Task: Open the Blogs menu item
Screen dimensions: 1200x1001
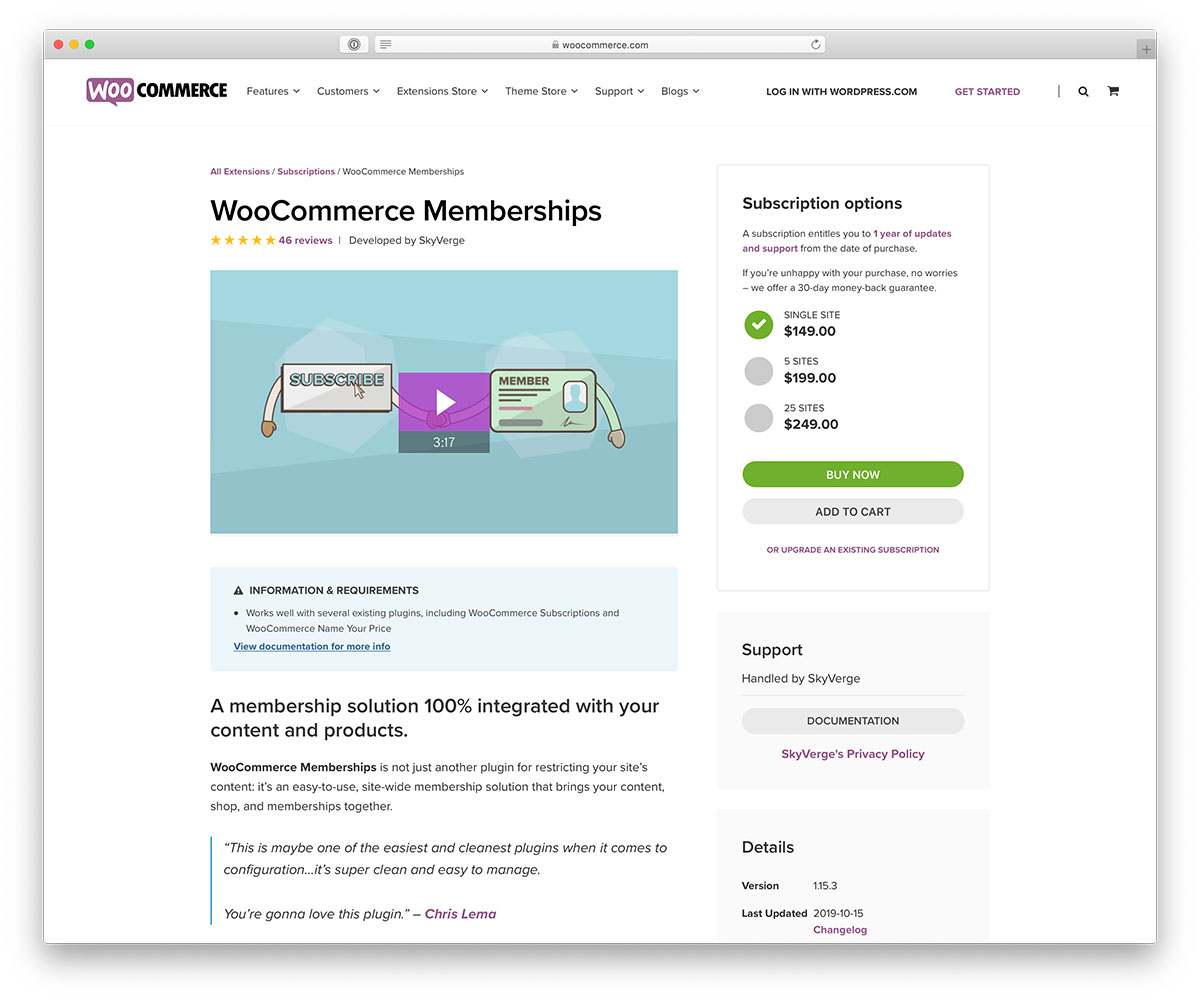Action: (x=680, y=91)
